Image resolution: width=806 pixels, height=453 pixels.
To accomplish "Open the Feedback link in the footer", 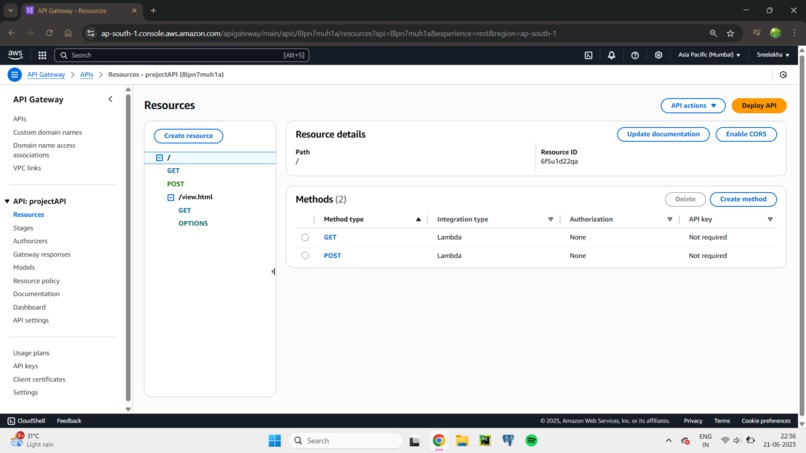I will point(69,421).
